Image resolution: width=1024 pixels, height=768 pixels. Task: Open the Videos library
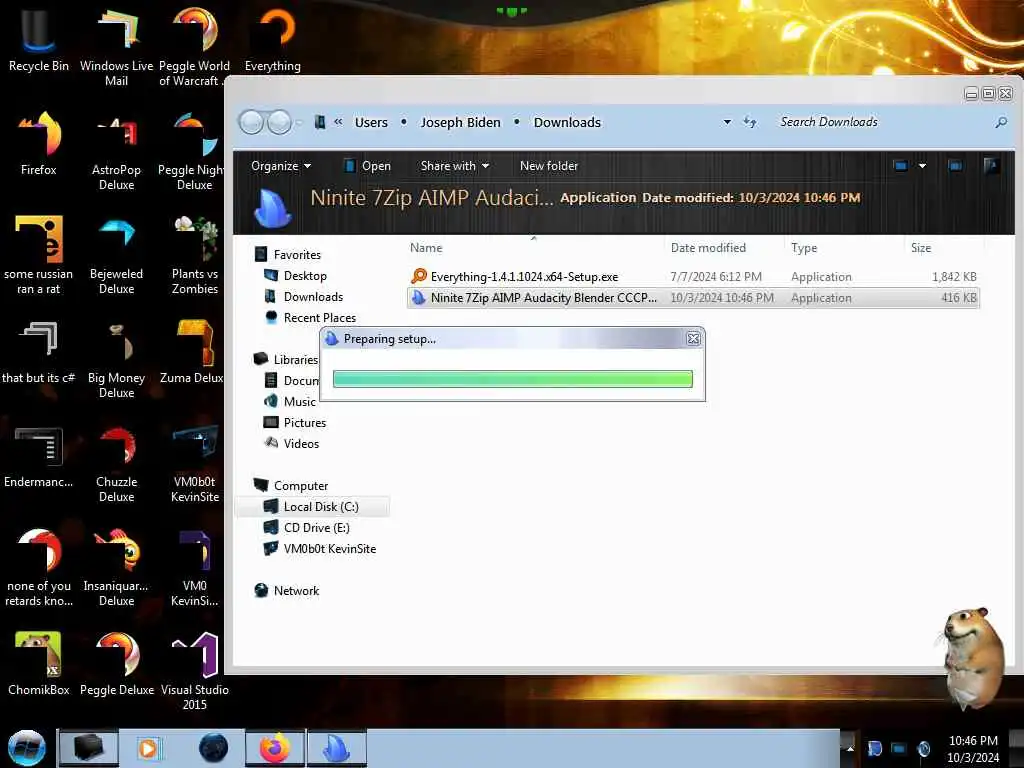pyautogui.click(x=292, y=443)
